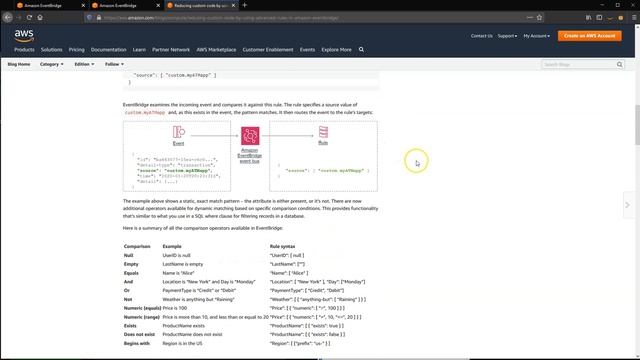Open the Events menu
This screenshot has width=640, height=360.
pos(307,49)
